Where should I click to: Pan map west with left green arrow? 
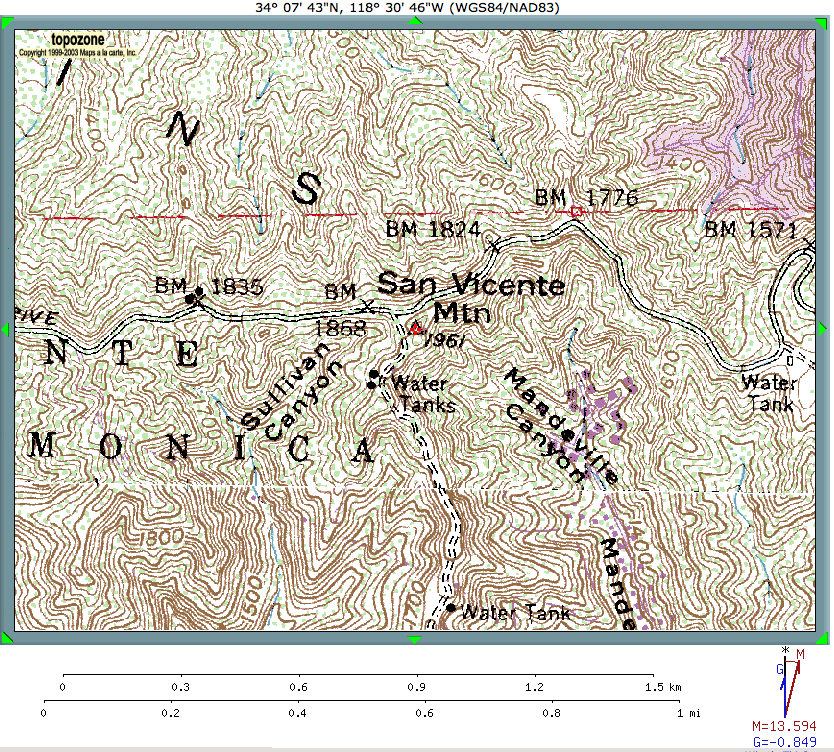(x=8, y=329)
